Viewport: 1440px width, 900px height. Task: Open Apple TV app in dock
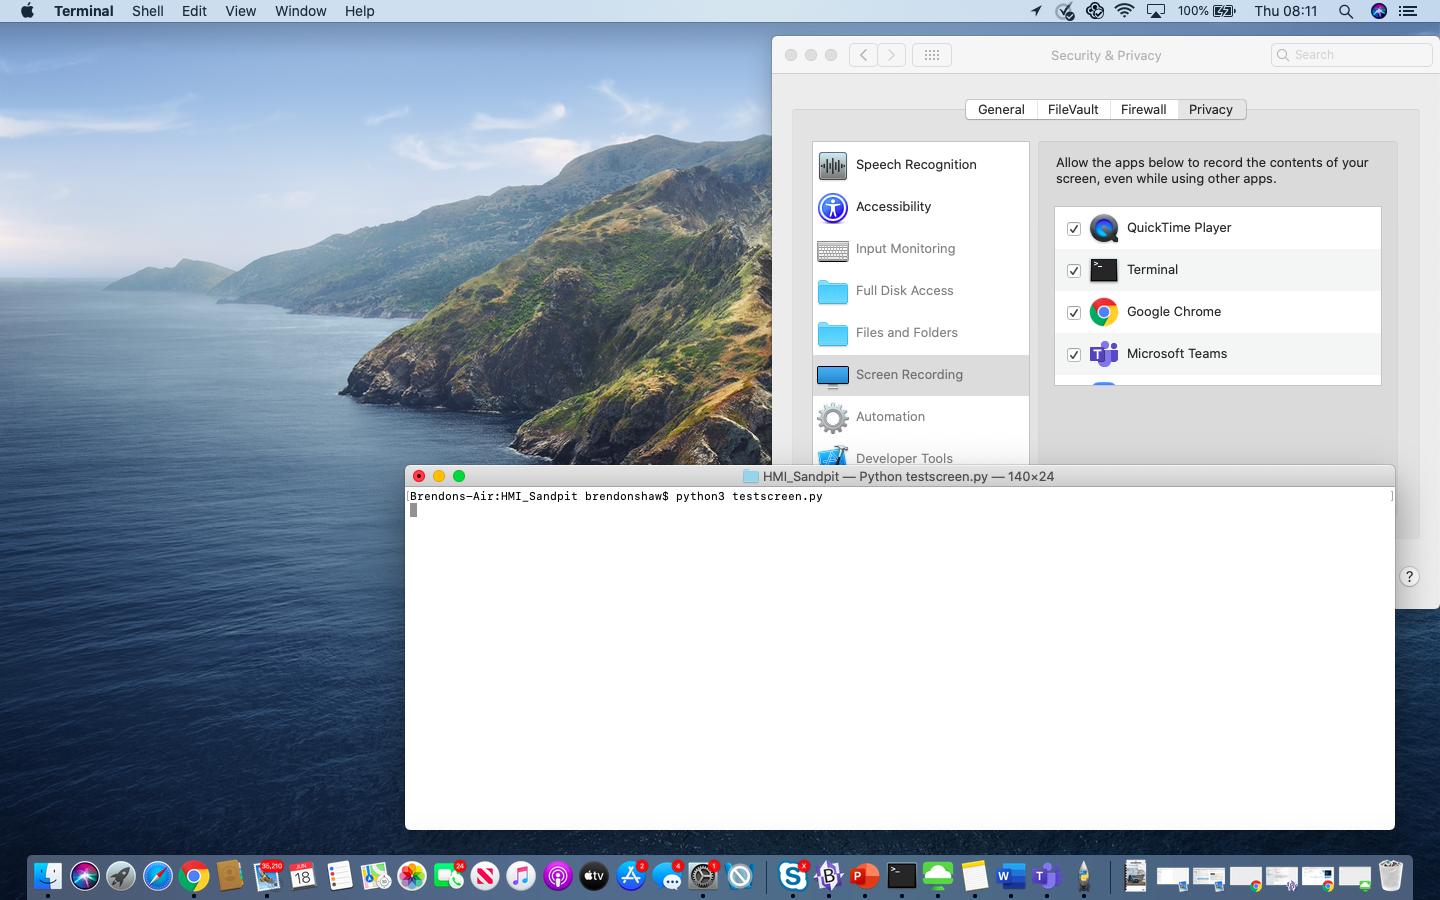(594, 877)
